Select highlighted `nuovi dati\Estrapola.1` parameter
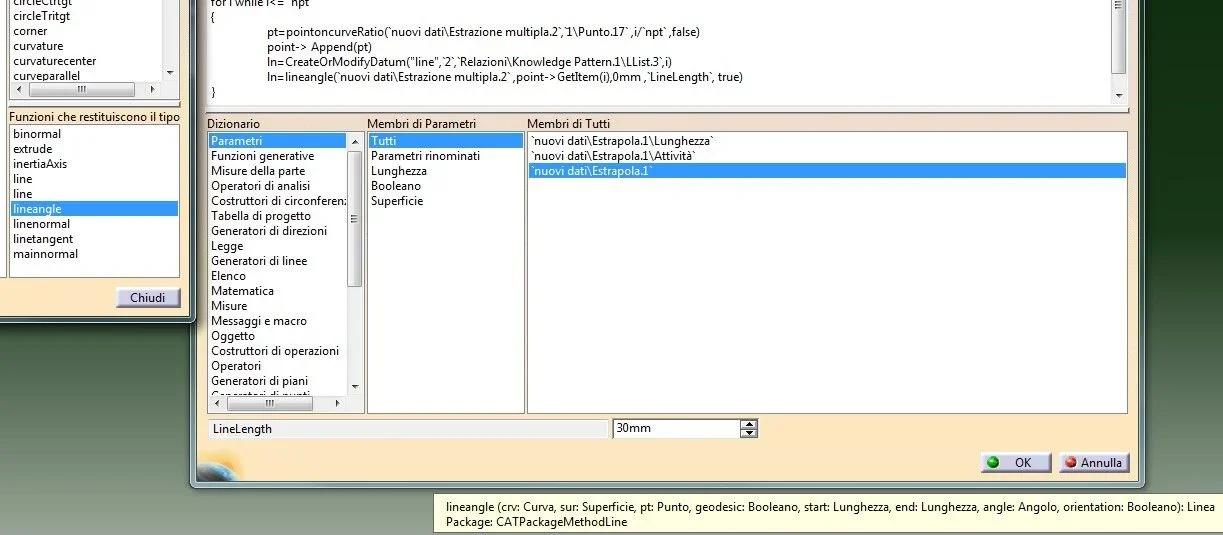The width and height of the screenshot is (1223, 535). [827, 171]
